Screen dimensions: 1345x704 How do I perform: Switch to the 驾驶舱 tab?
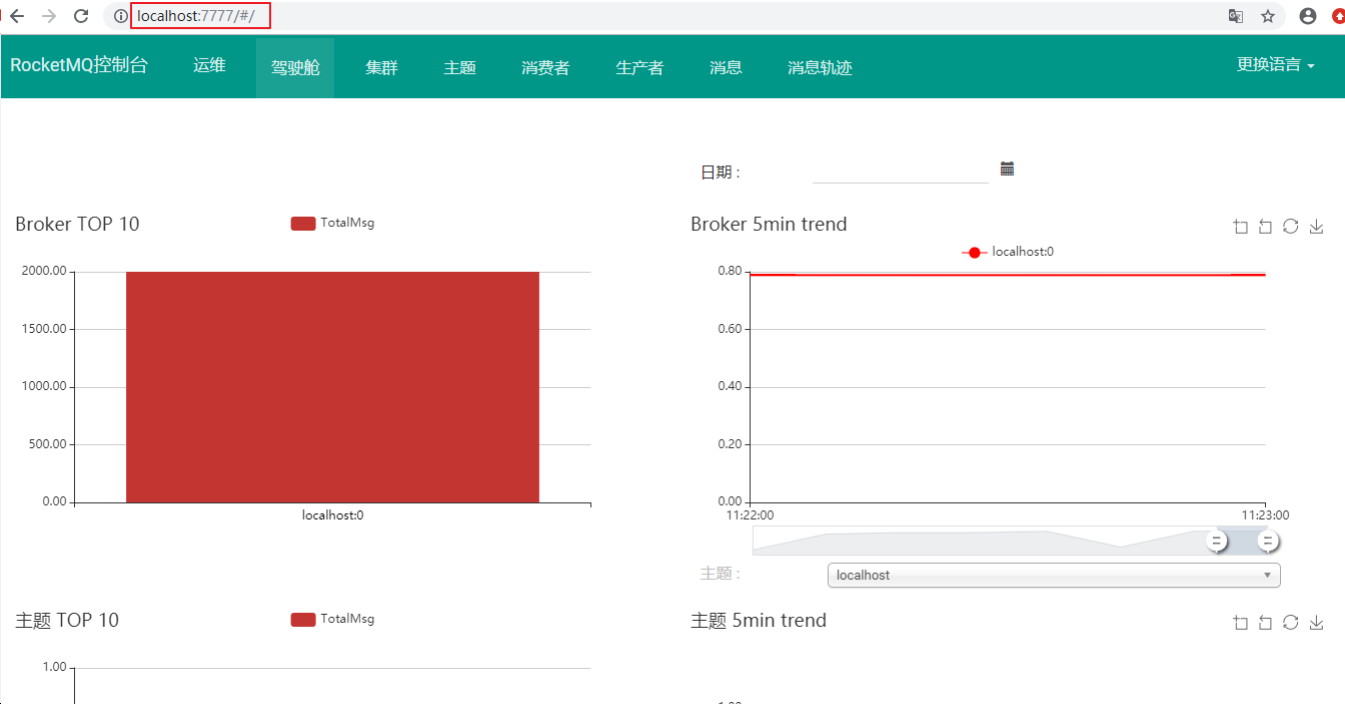point(295,68)
